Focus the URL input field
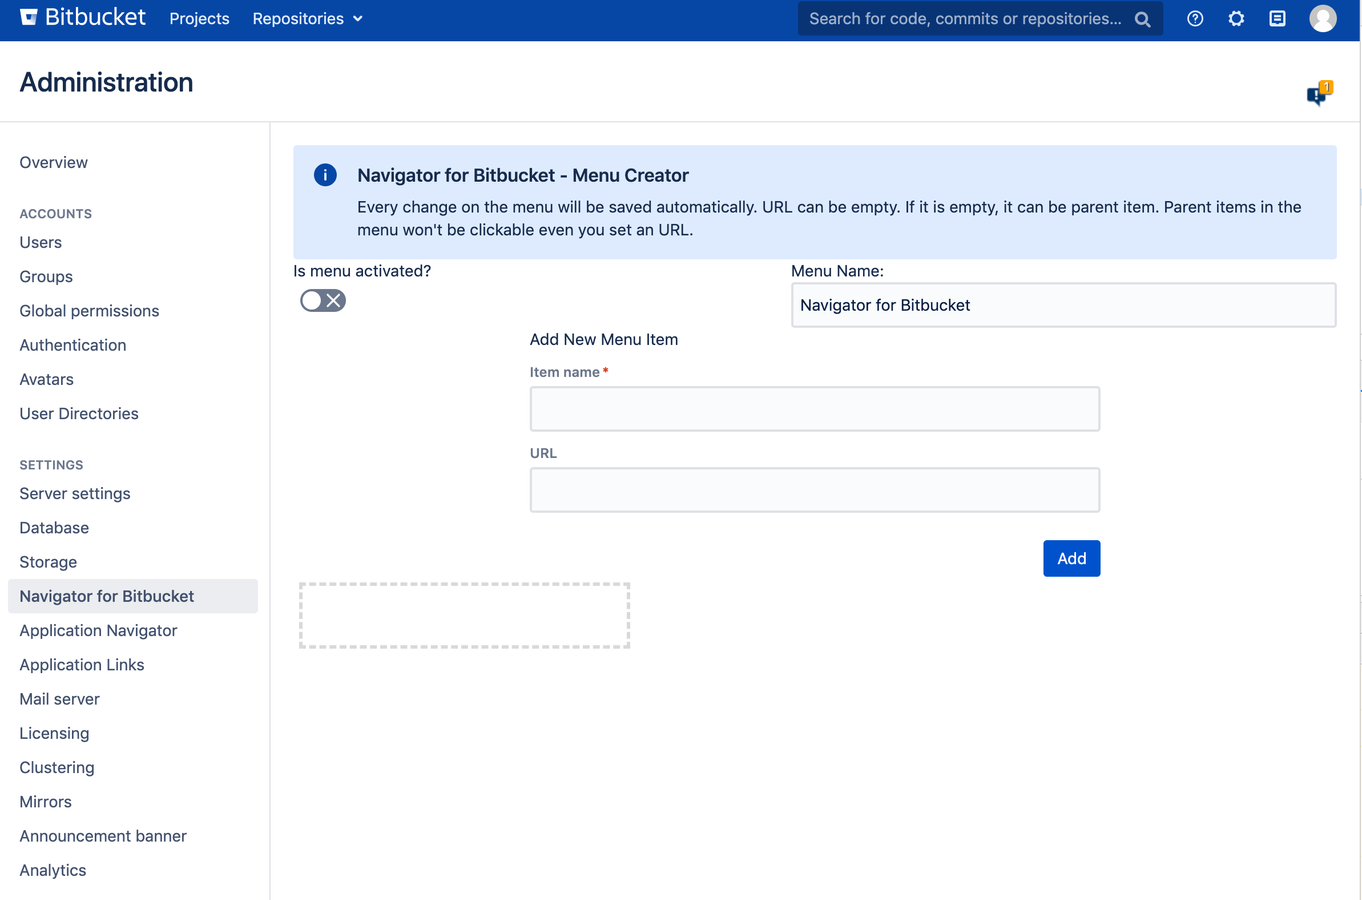This screenshot has height=900, width=1362. (x=814, y=490)
